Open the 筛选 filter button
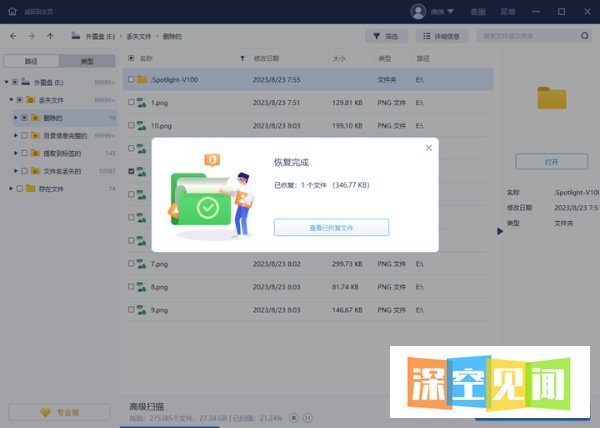 tap(386, 36)
